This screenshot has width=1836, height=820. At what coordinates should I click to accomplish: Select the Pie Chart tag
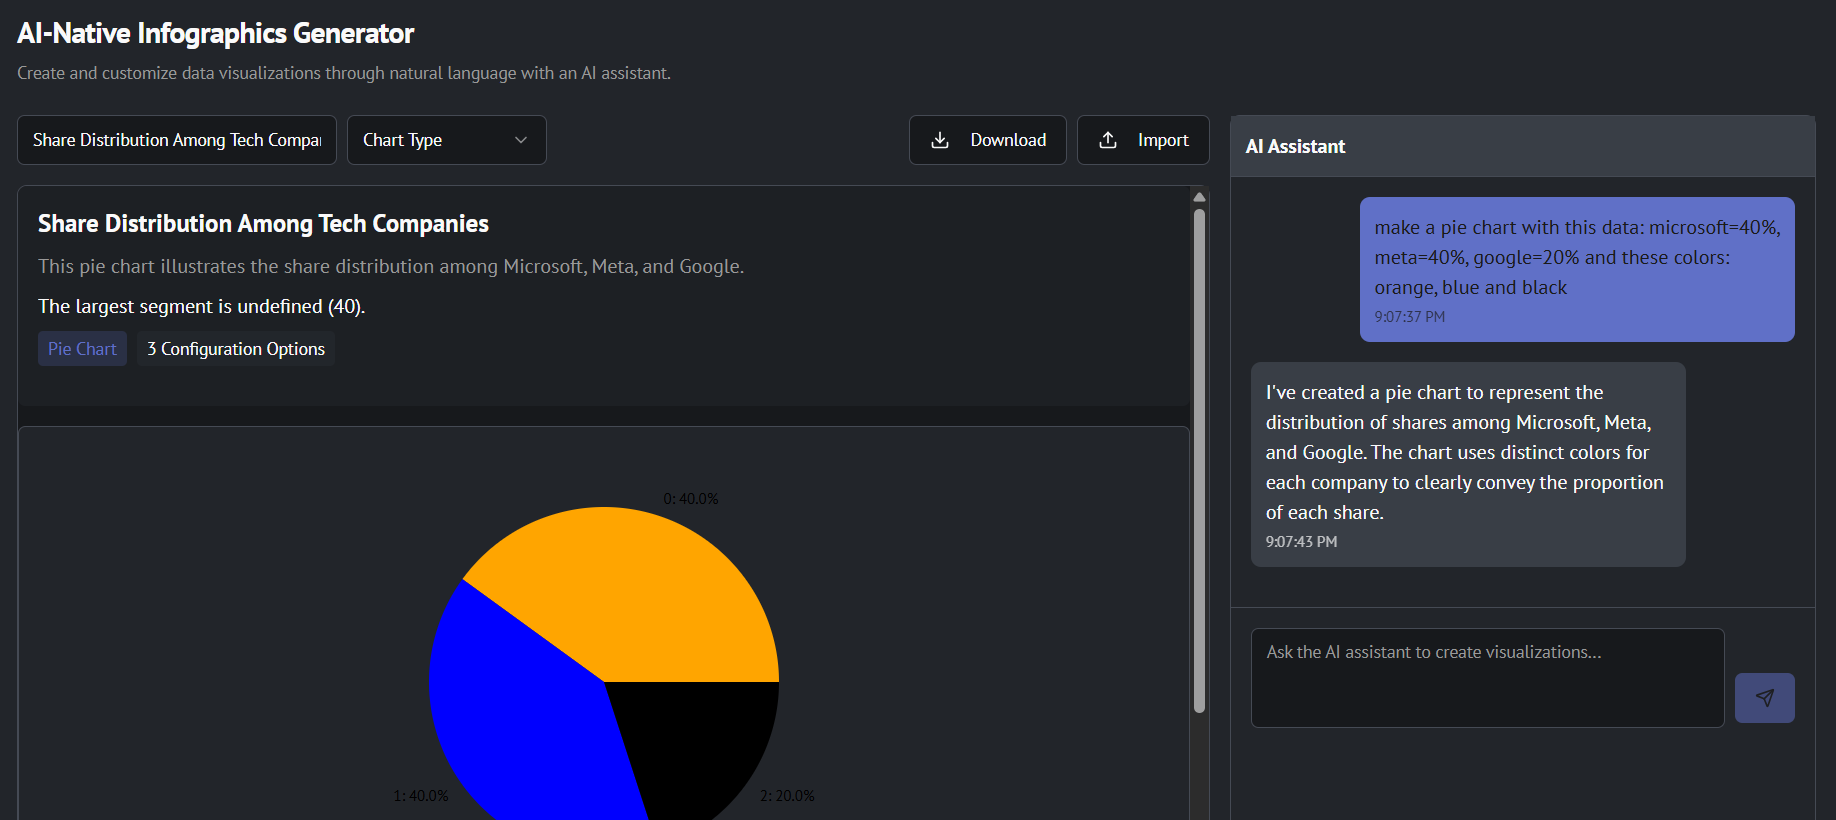[x=82, y=349]
